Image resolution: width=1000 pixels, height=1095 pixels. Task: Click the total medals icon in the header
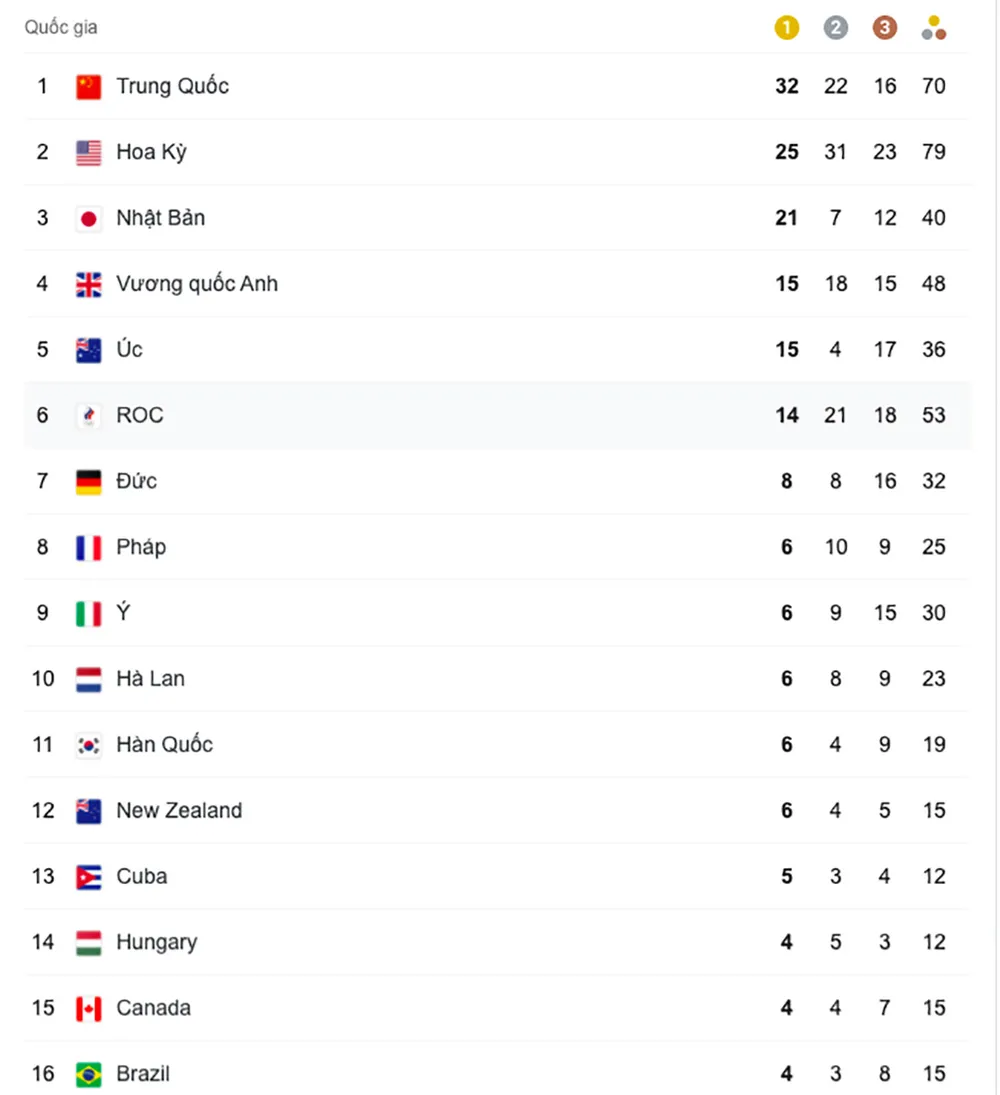(x=933, y=27)
